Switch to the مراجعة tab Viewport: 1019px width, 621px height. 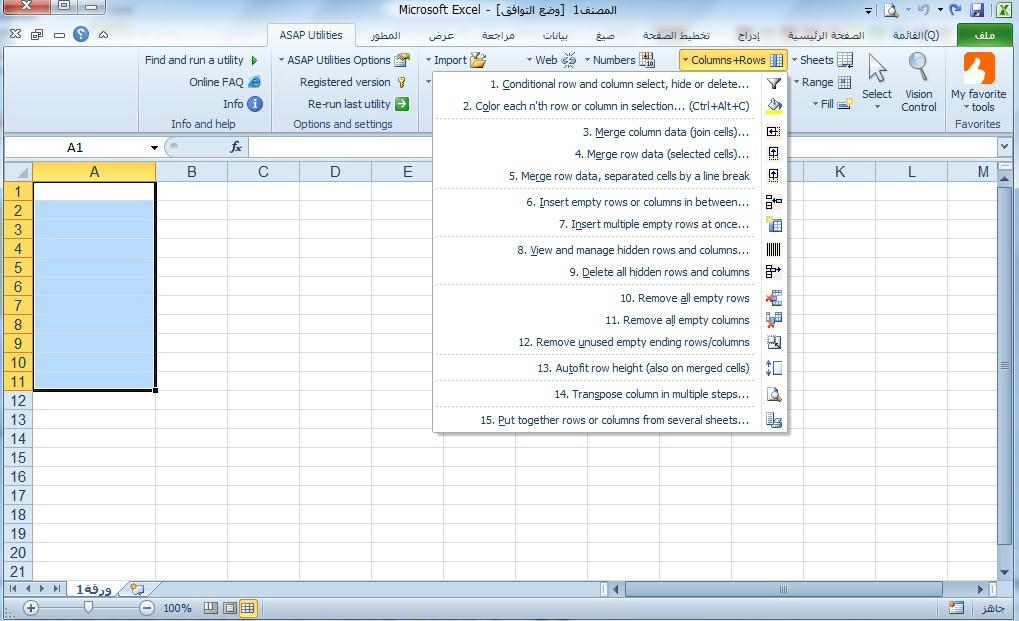[498, 35]
